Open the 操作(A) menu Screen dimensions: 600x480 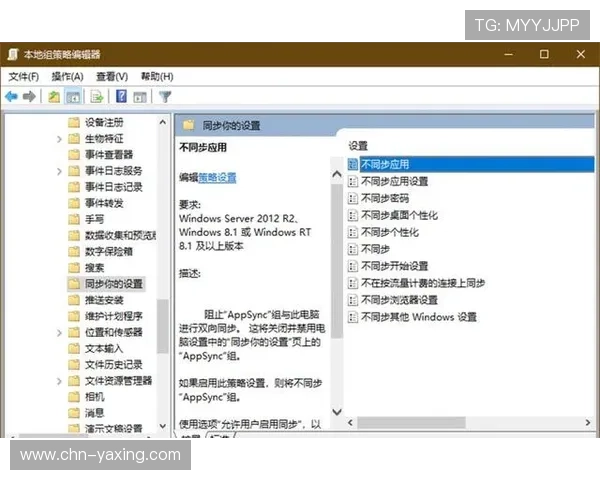coord(67,77)
